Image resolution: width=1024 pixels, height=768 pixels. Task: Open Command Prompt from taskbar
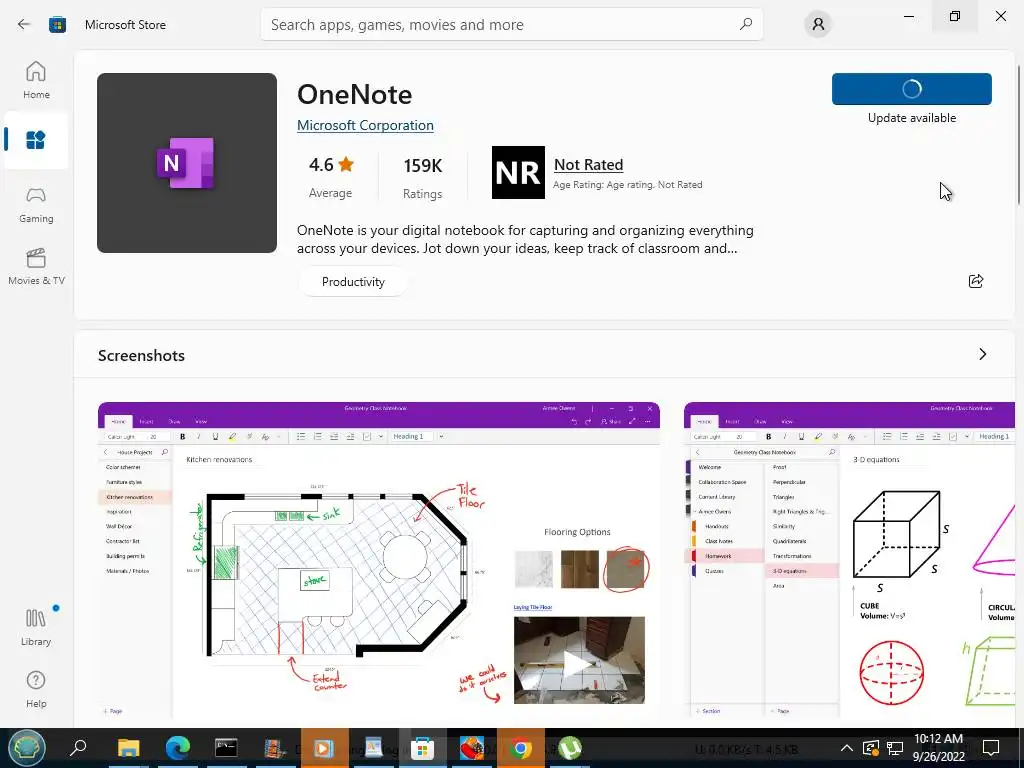[x=226, y=747]
